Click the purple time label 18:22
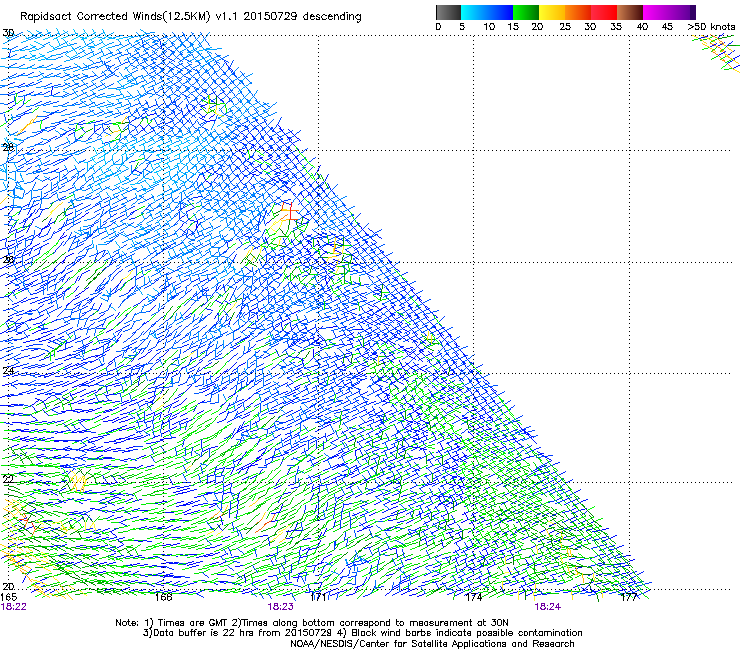The width and height of the screenshot is (740, 650). 14,607
